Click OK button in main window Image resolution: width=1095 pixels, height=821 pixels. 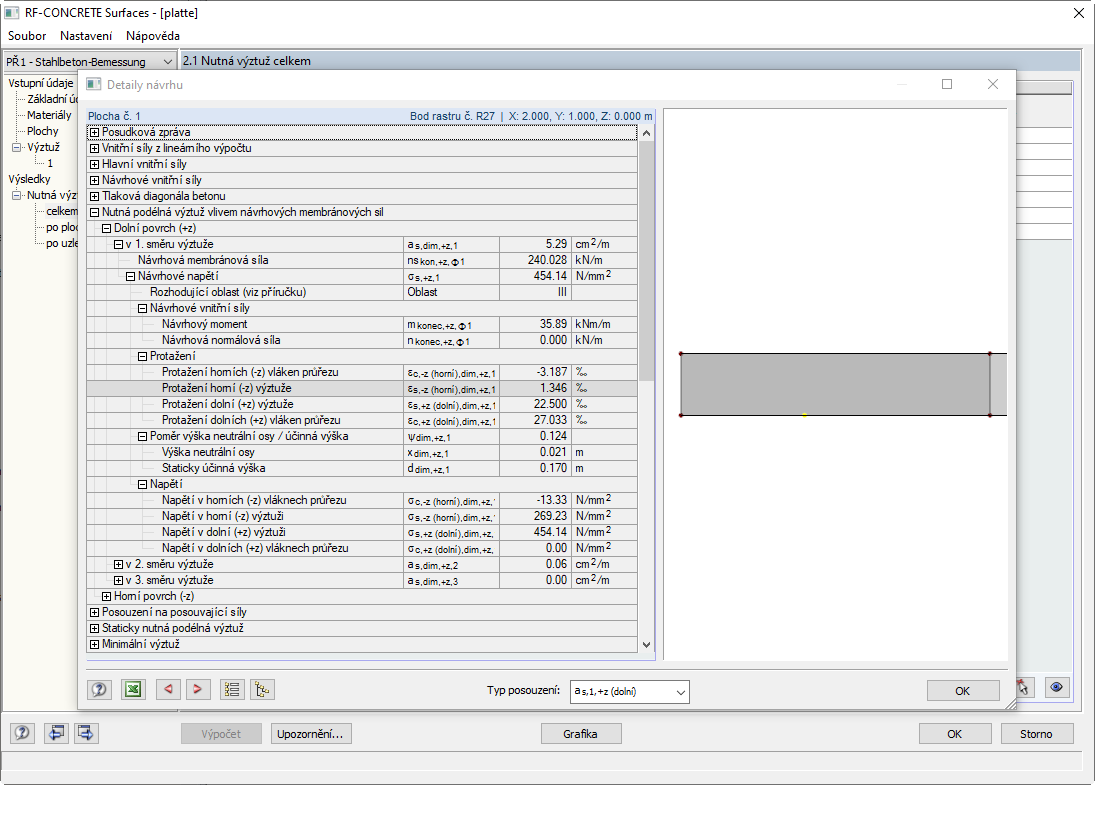pos(955,734)
